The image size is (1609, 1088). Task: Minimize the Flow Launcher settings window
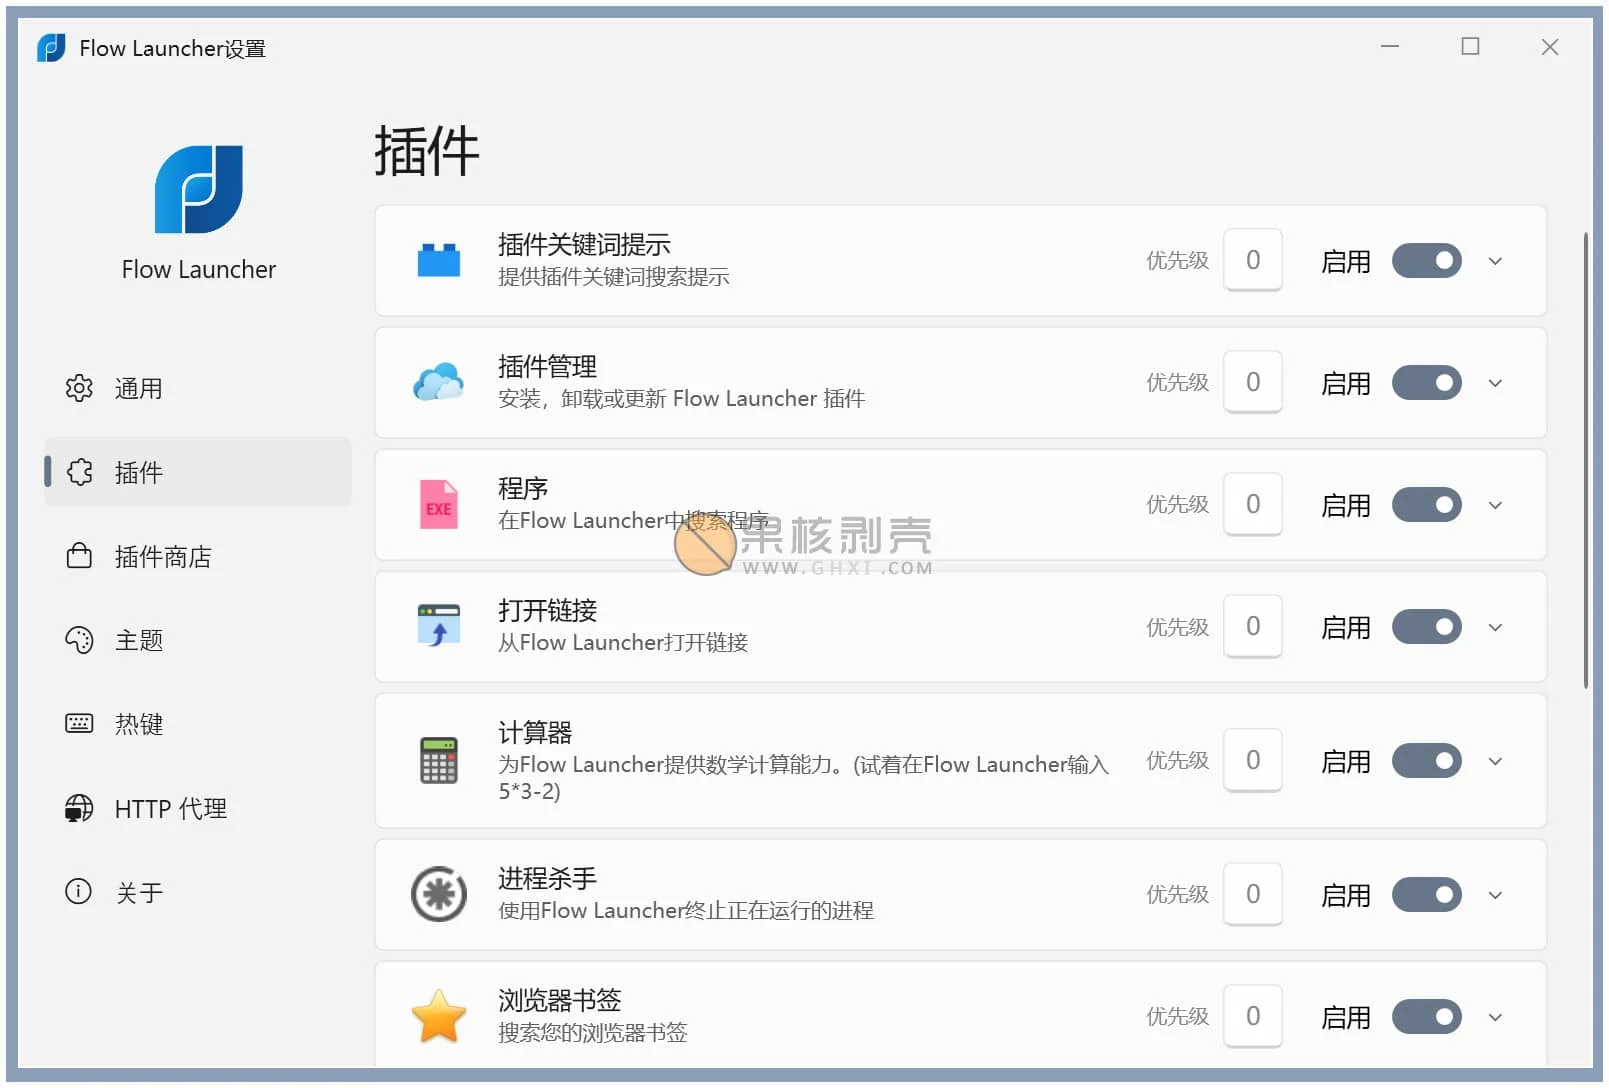[1390, 47]
